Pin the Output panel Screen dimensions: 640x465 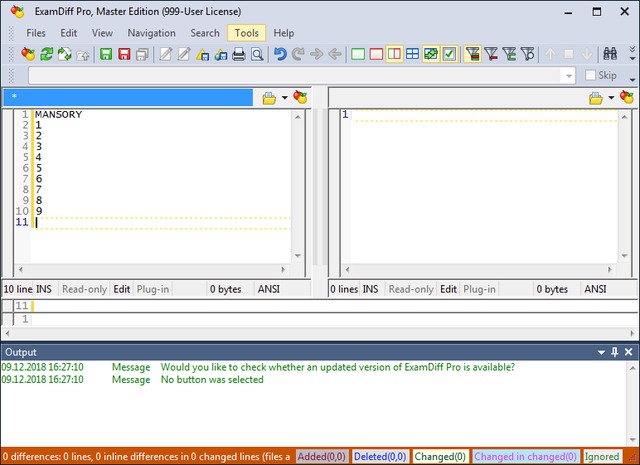[x=615, y=352]
